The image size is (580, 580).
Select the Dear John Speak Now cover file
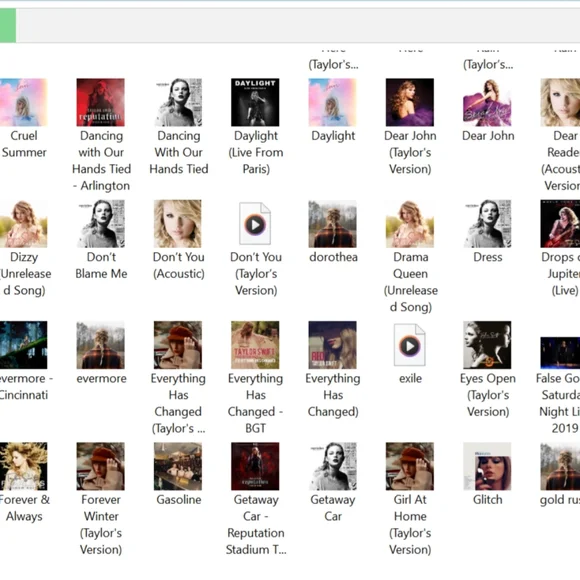(487, 102)
